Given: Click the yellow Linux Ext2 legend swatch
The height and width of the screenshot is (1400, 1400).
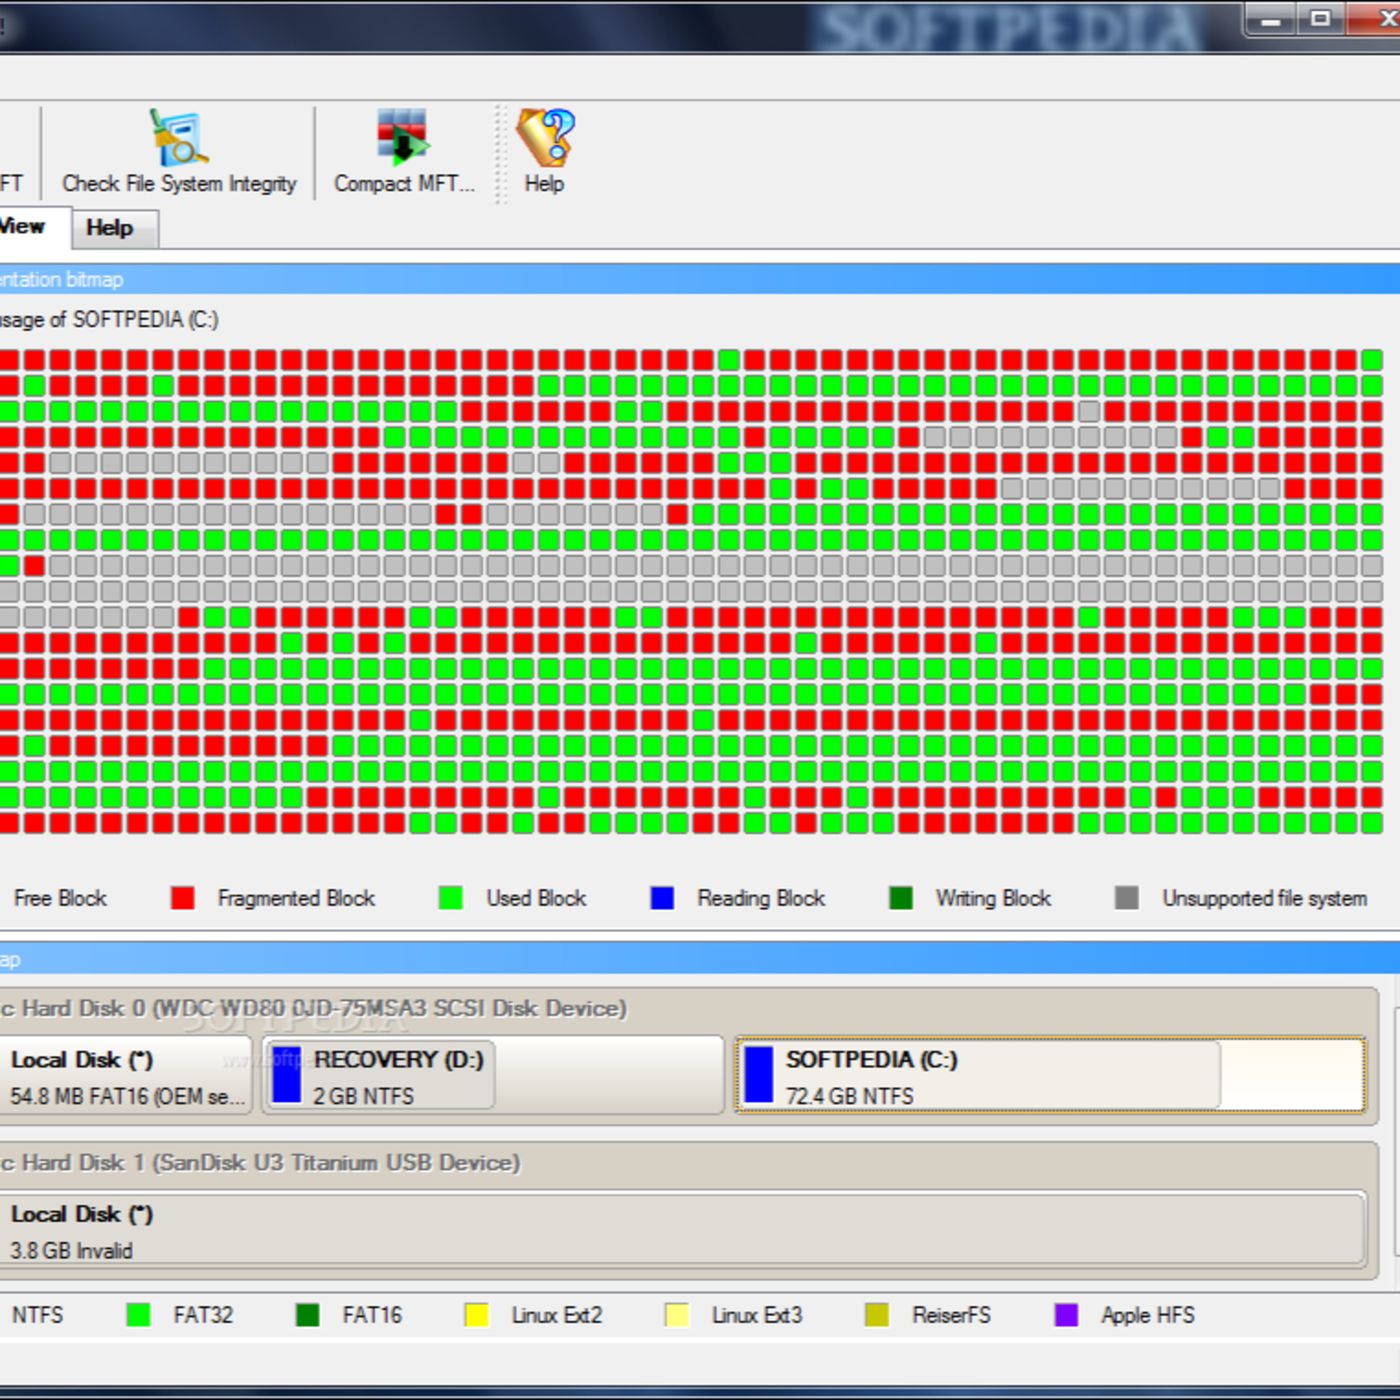Looking at the screenshot, I should point(477,1315).
